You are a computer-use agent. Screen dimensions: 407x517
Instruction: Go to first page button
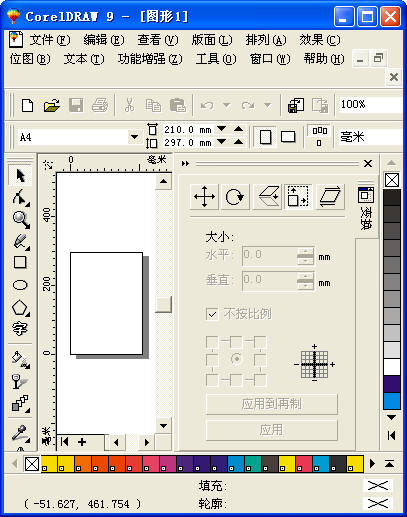tap(64, 442)
